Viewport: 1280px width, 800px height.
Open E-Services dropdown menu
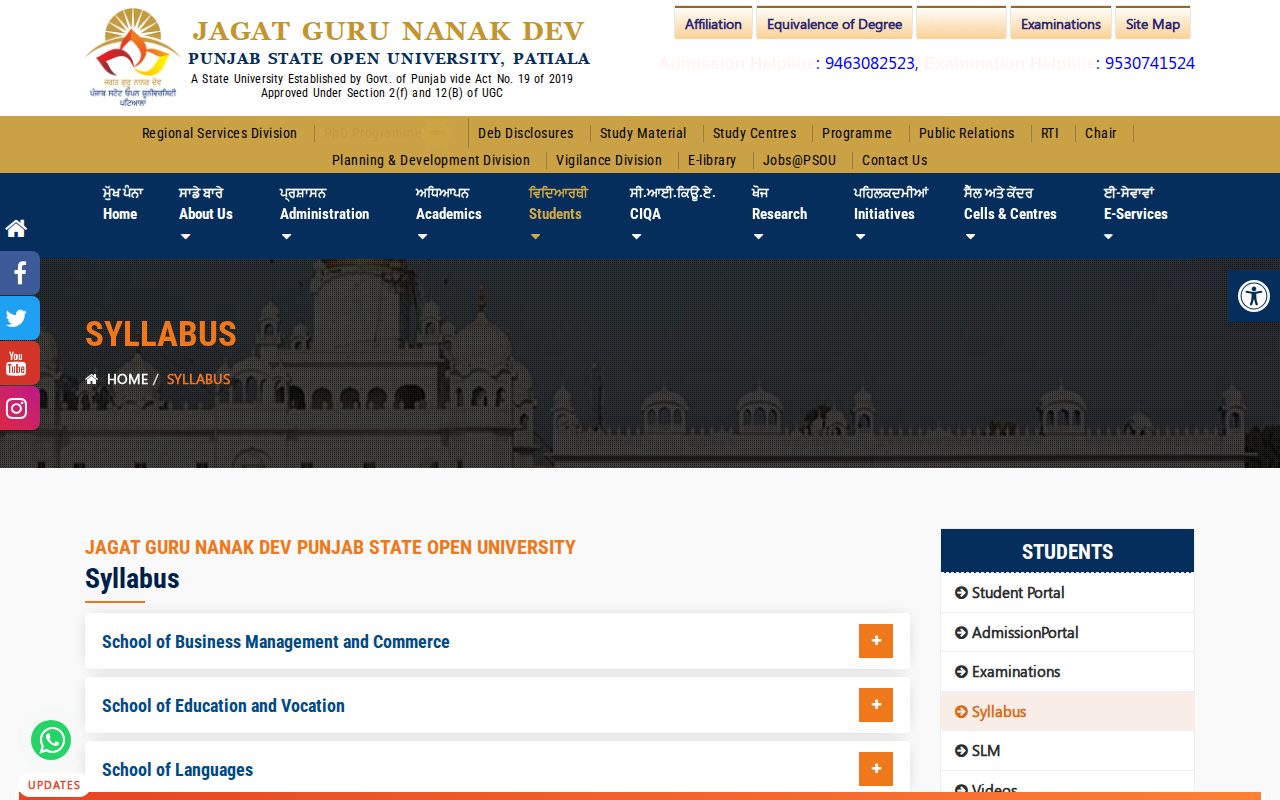click(1136, 214)
